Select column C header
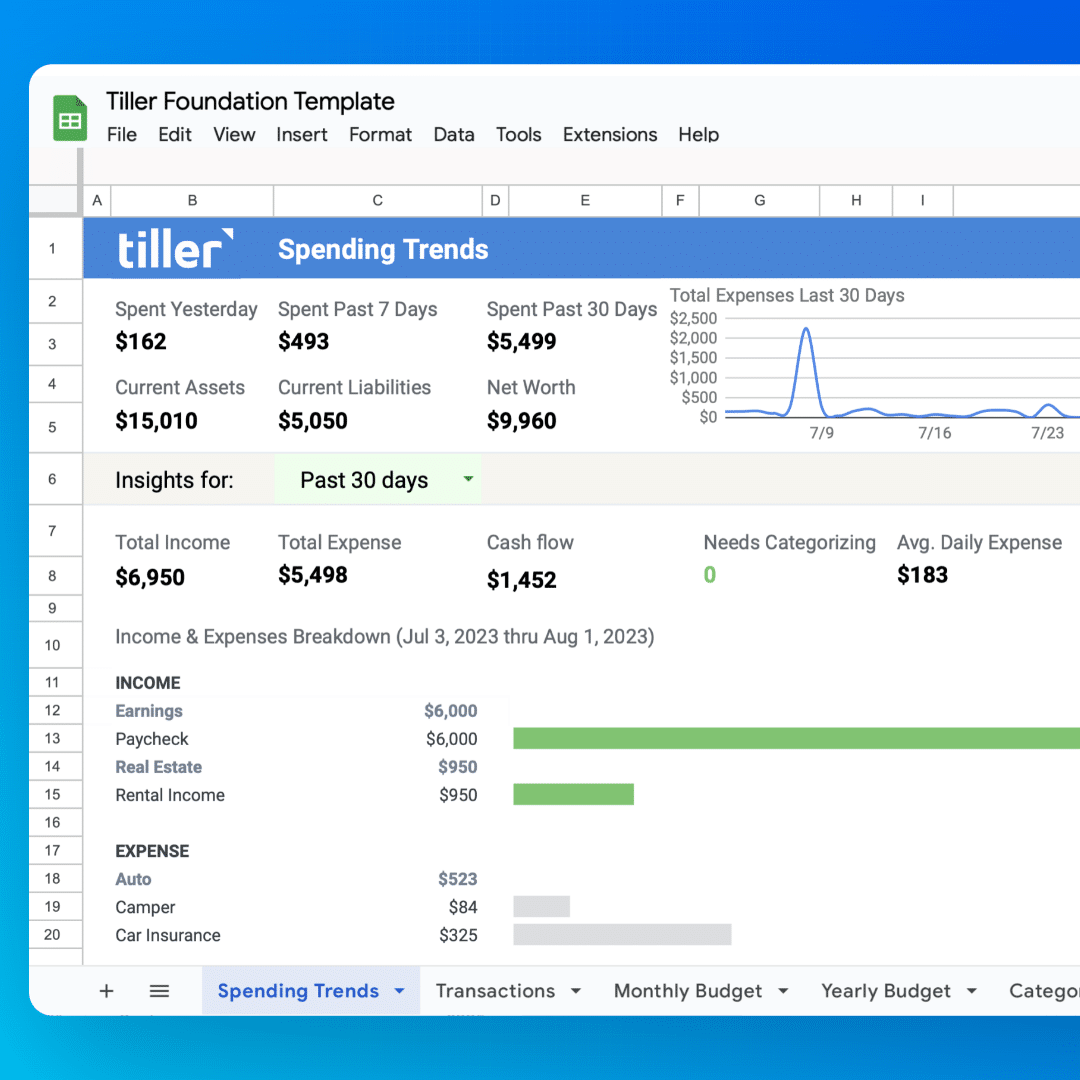Image resolution: width=1080 pixels, height=1080 pixels. pyautogui.click(x=377, y=200)
